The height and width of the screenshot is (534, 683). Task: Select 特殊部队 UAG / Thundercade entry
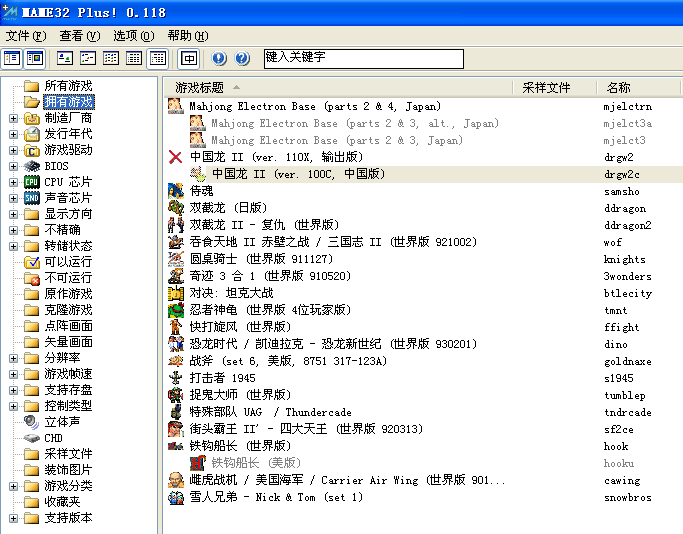pos(270,412)
